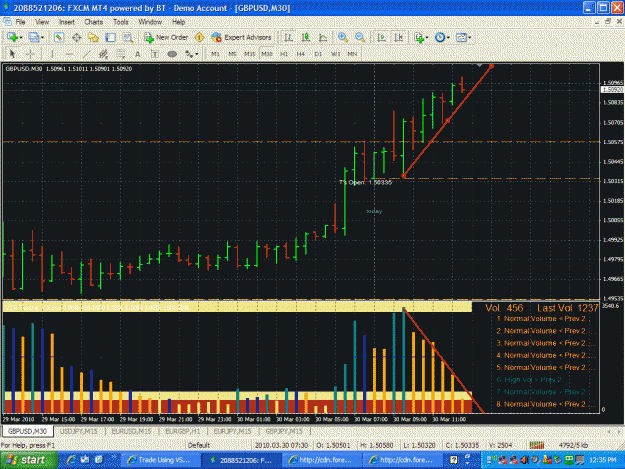Viewport: 625px width, 469px height.
Task: Toggle the Terminal panel icon
Action: click(x=110, y=37)
